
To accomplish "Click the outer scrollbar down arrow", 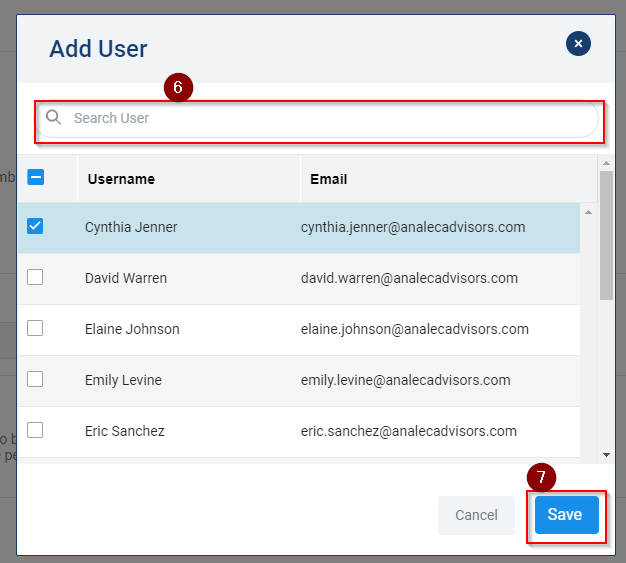I will tap(606, 455).
